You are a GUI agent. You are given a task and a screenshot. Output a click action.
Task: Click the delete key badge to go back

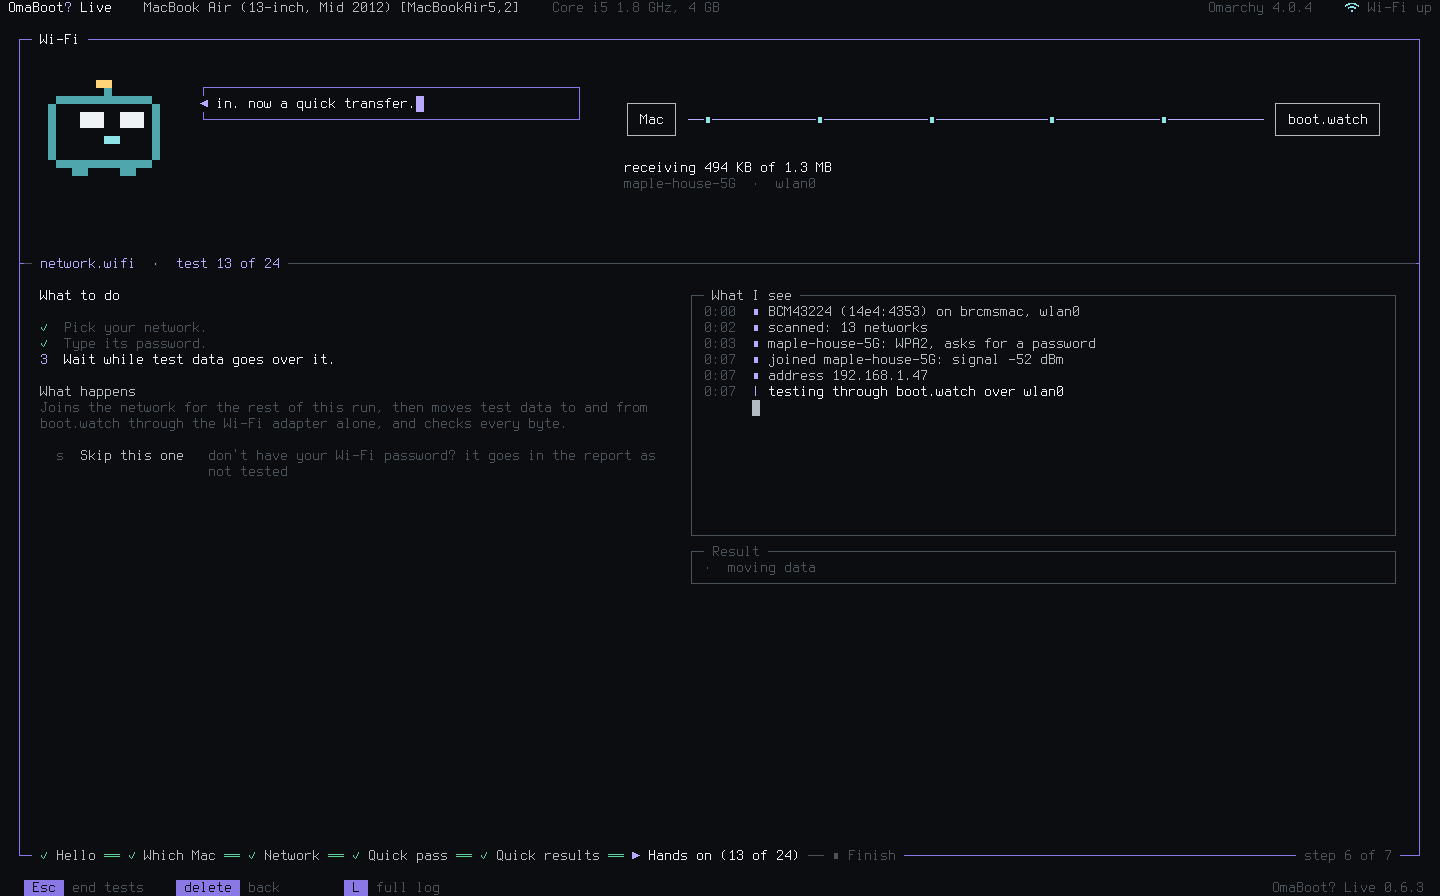pyautogui.click(x=208, y=887)
